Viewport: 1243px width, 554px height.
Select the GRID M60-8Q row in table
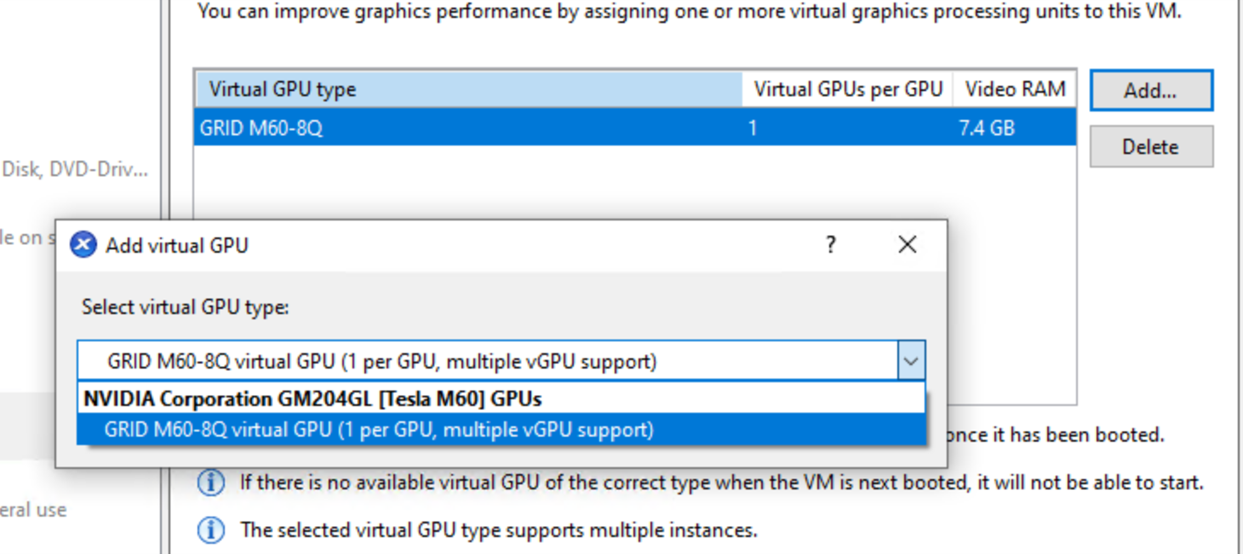pos(635,128)
